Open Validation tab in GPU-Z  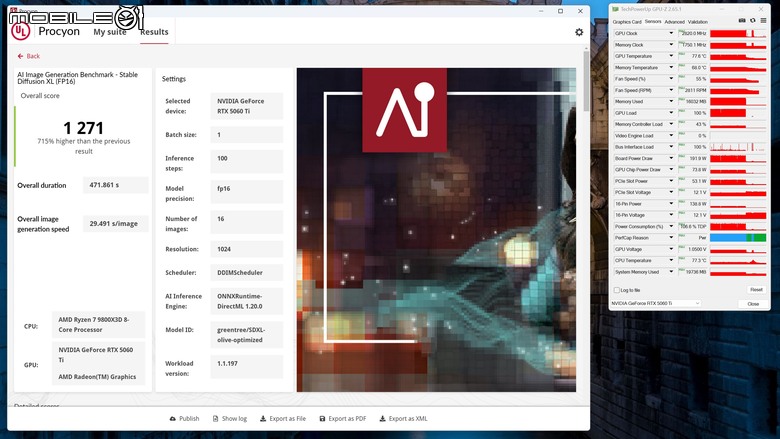pos(697,22)
